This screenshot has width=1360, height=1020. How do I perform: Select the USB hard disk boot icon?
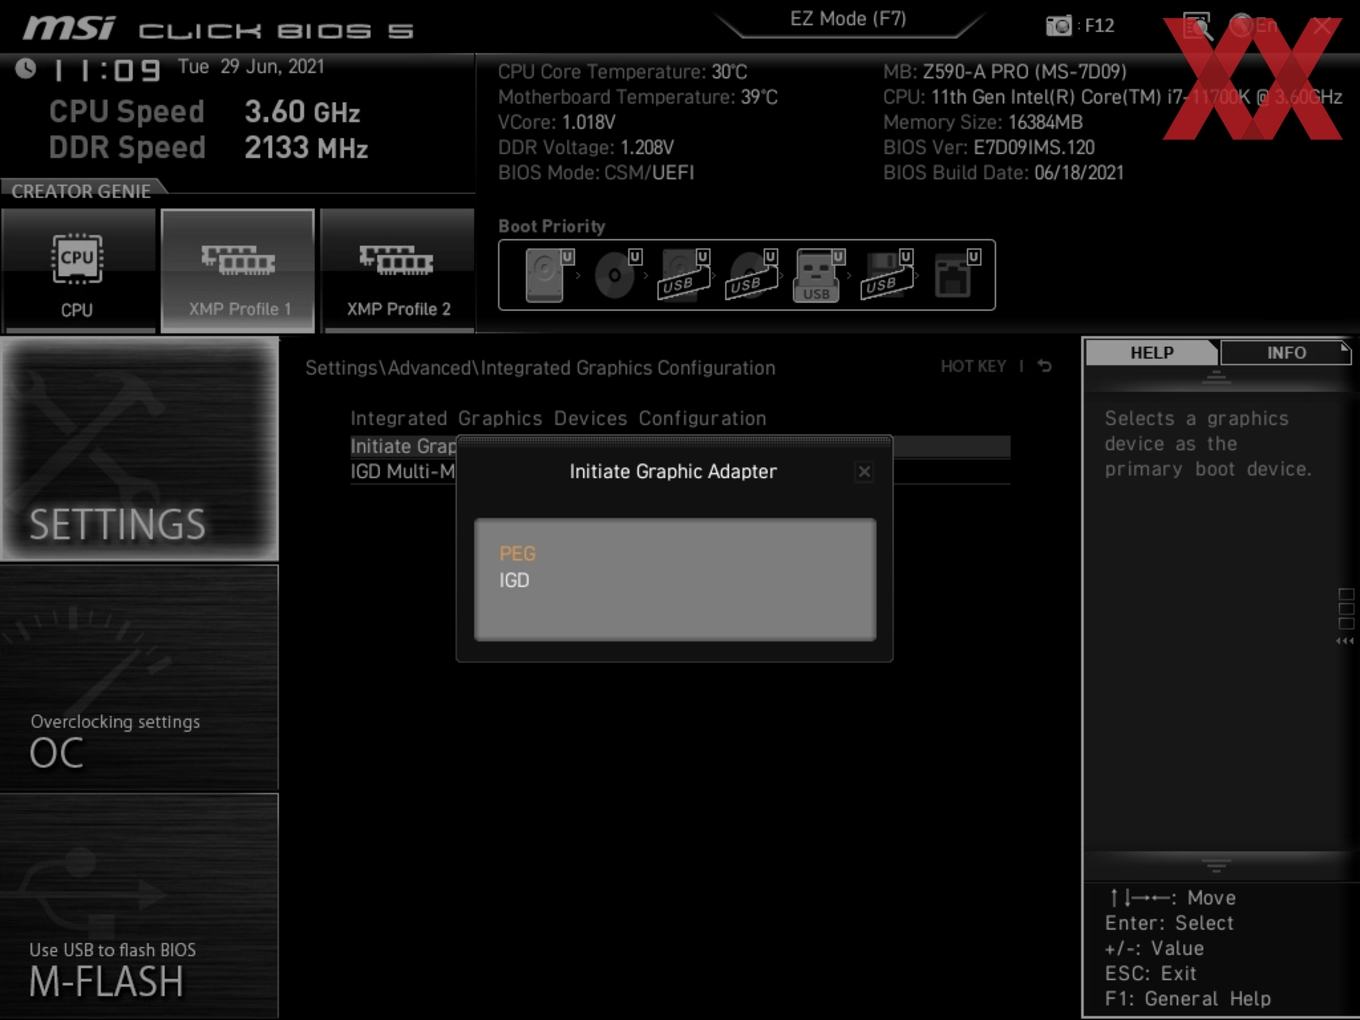click(x=684, y=275)
